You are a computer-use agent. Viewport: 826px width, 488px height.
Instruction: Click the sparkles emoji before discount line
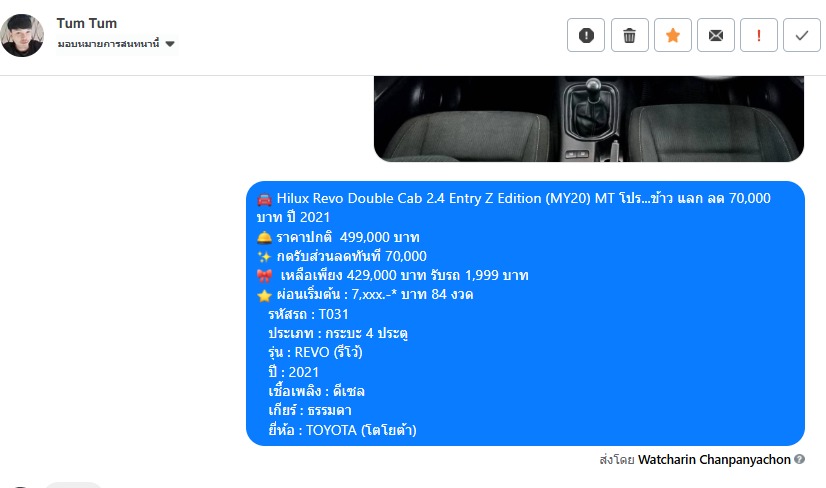(x=264, y=257)
